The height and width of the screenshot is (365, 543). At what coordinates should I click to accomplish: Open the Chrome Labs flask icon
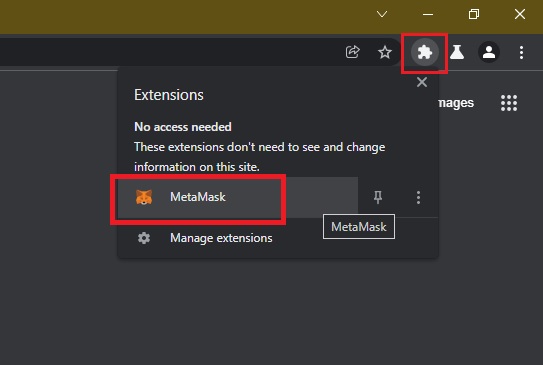(x=457, y=52)
